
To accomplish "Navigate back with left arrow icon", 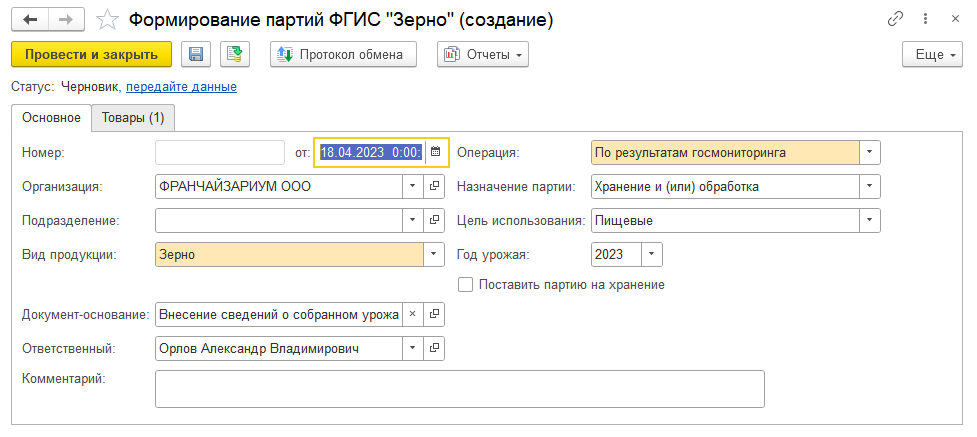I will click(30, 20).
